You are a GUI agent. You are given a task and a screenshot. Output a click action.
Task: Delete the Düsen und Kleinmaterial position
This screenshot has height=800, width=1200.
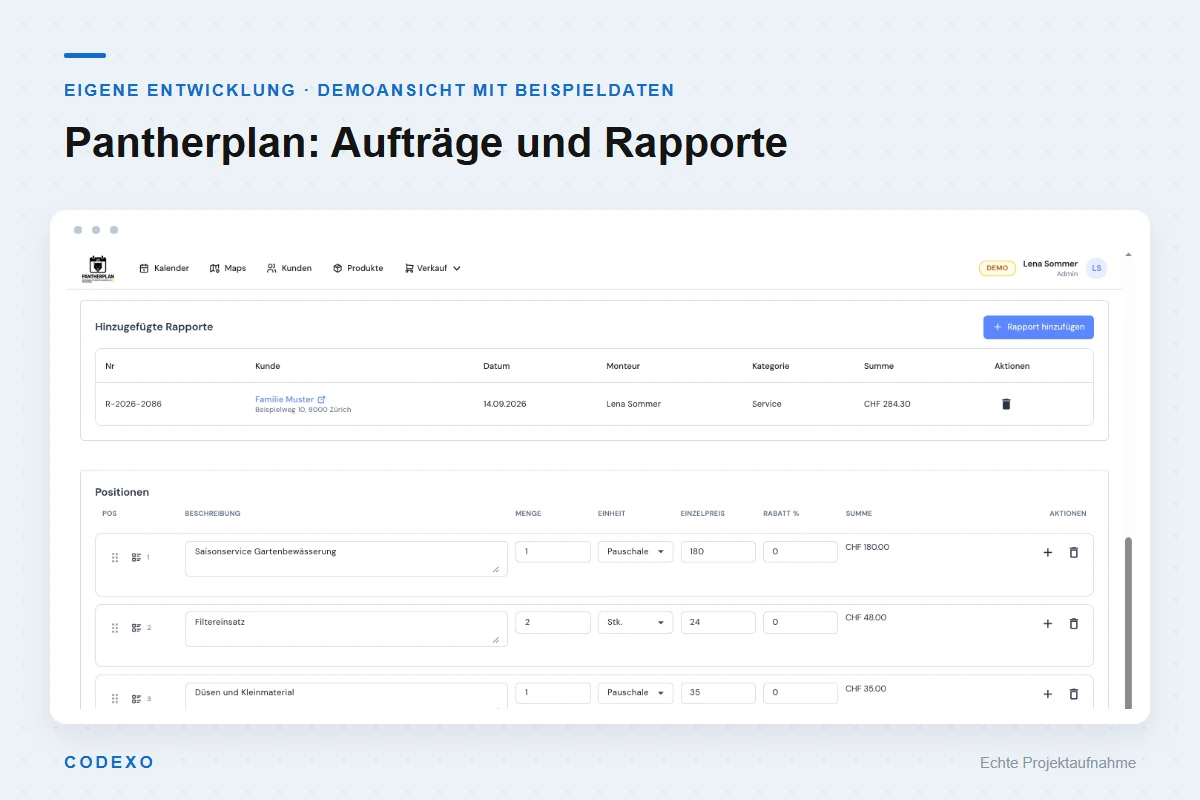click(1074, 694)
